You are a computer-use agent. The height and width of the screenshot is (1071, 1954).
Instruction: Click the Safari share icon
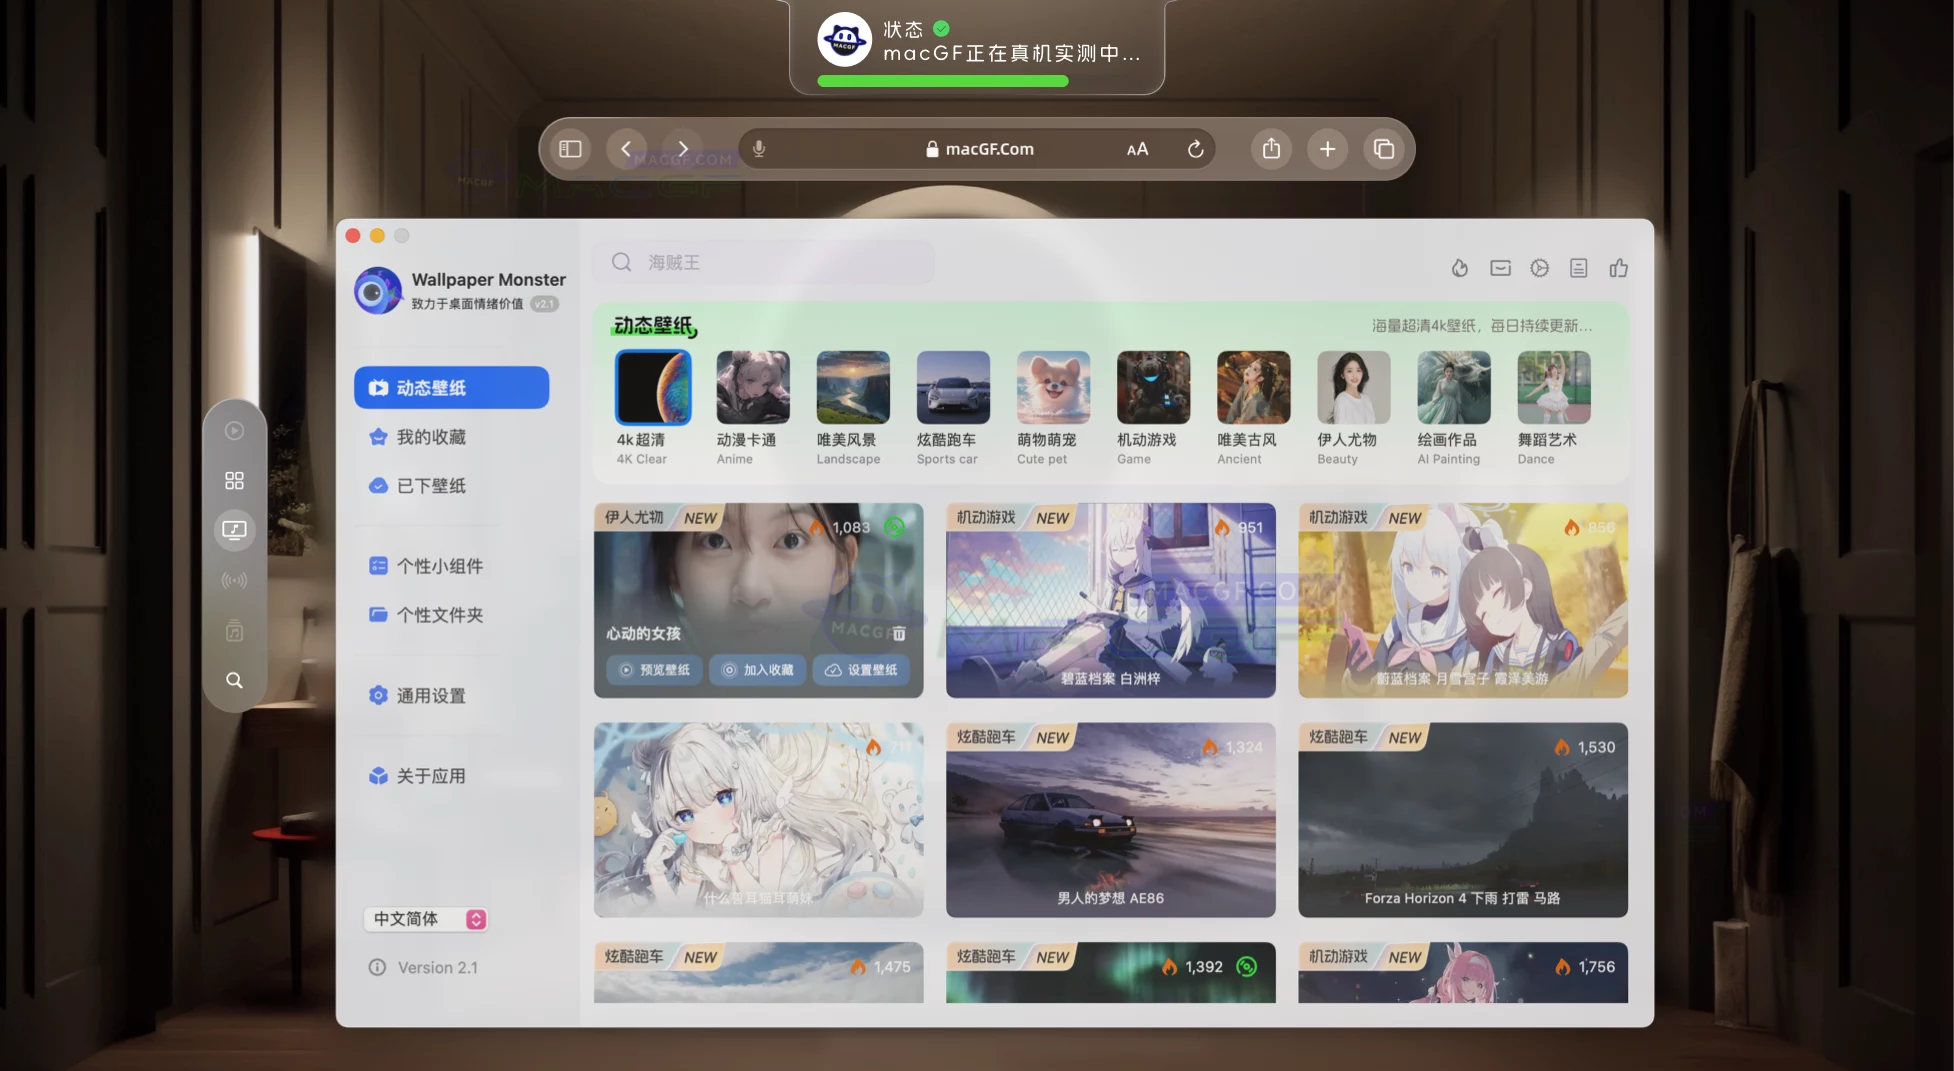pos(1271,149)
